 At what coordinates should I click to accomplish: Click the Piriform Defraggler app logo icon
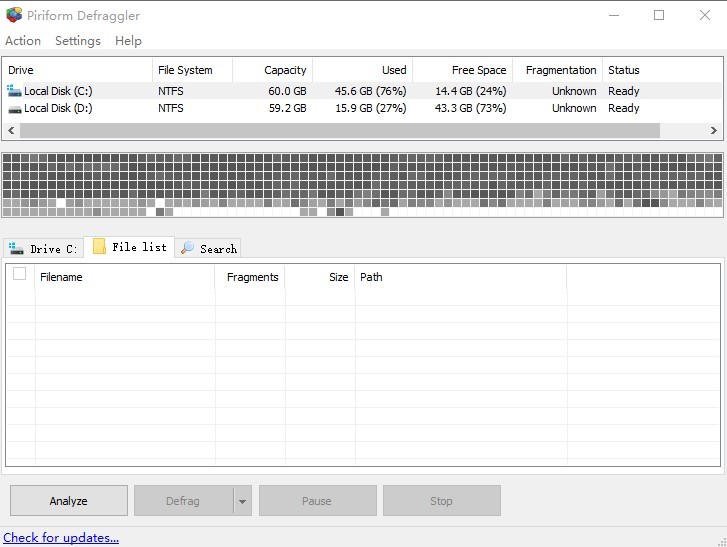point(14,15)
